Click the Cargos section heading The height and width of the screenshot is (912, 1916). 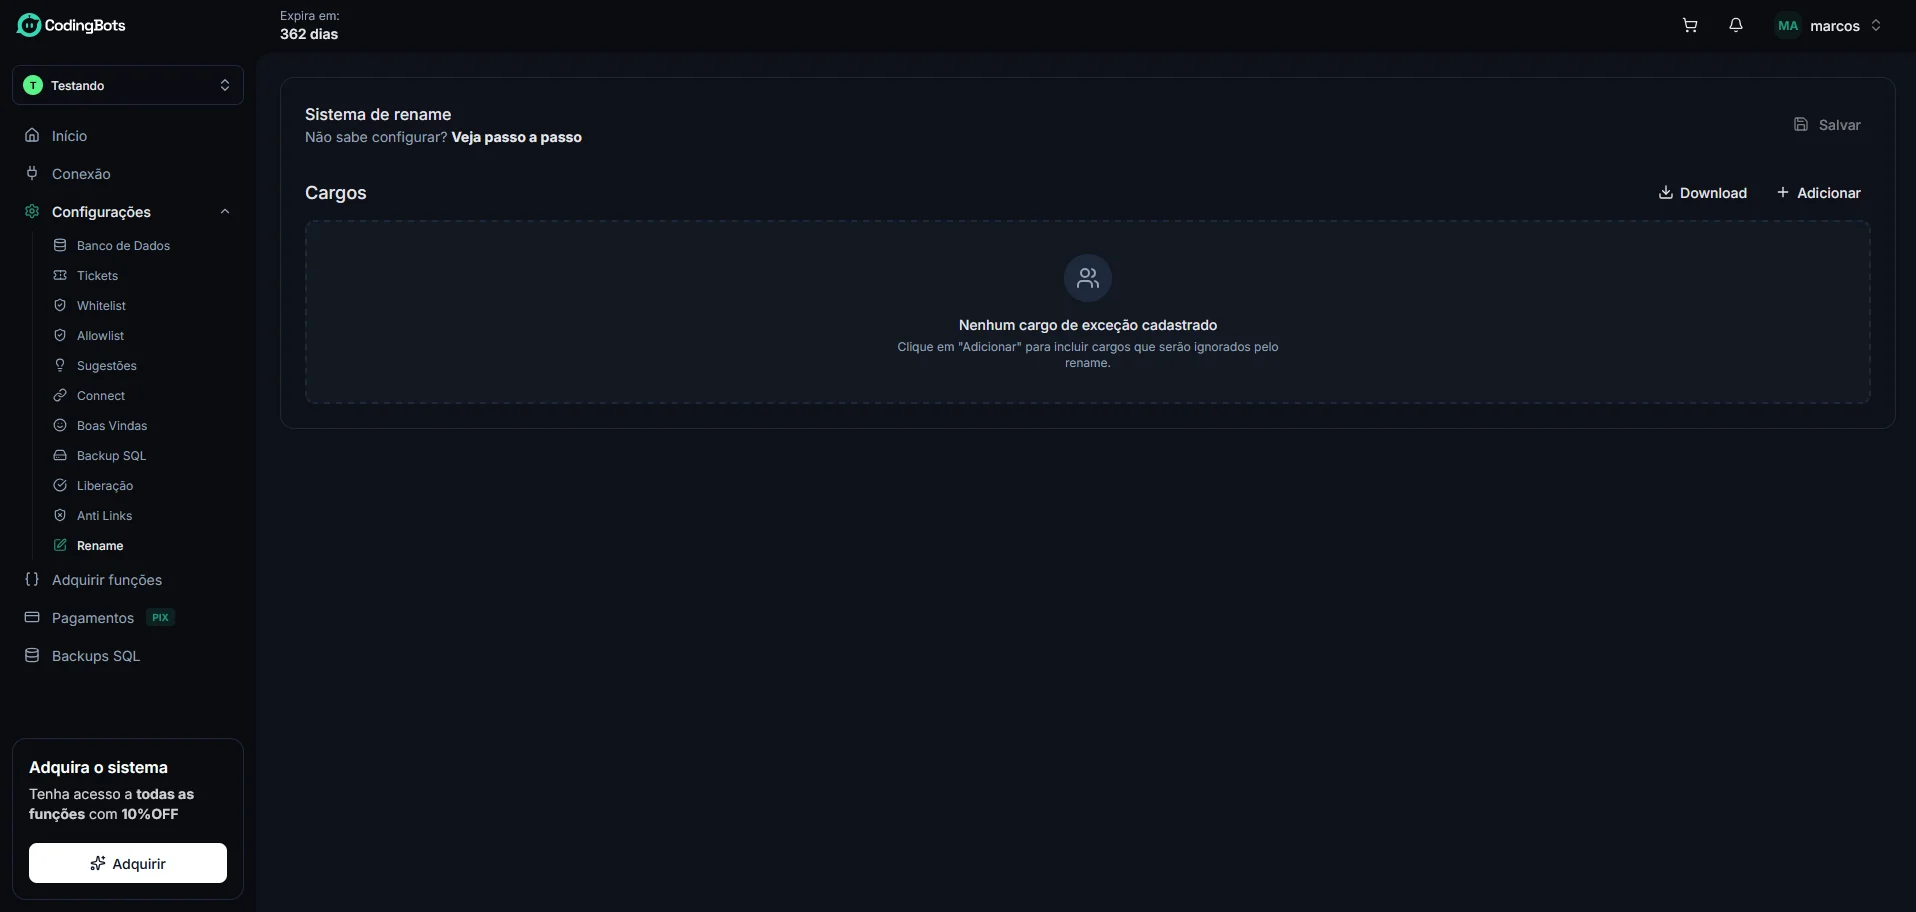(336, 193)
